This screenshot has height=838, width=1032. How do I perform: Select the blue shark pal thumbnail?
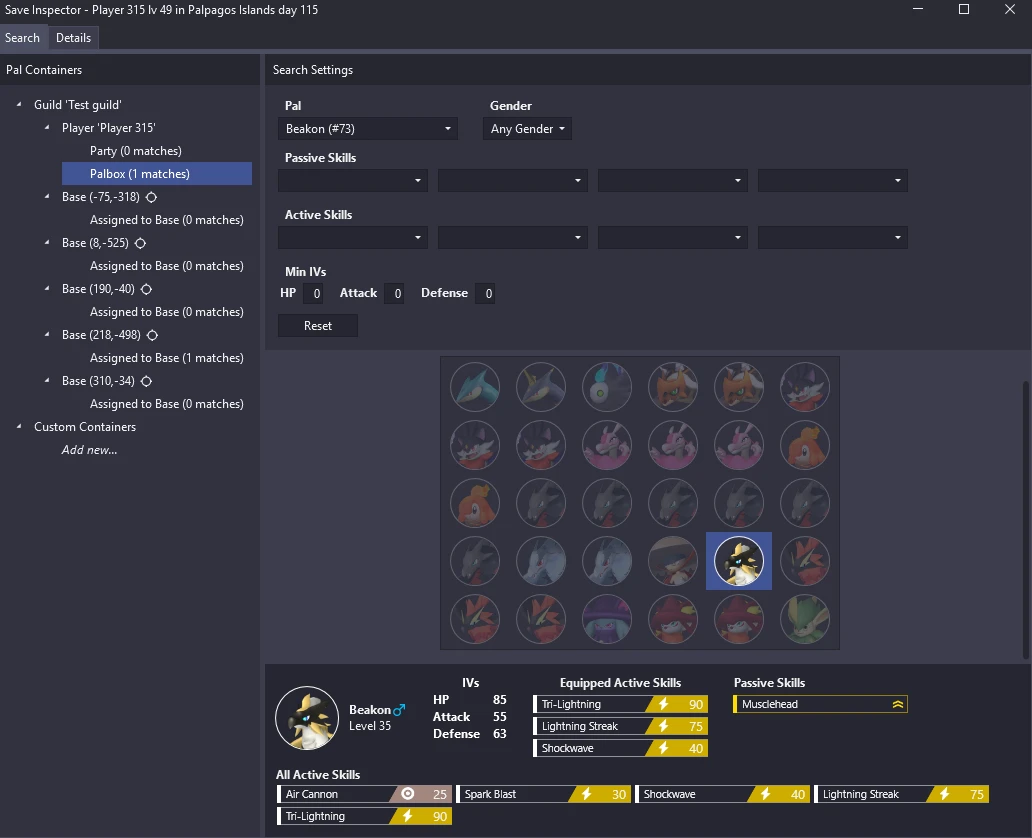tap(475, 387)
